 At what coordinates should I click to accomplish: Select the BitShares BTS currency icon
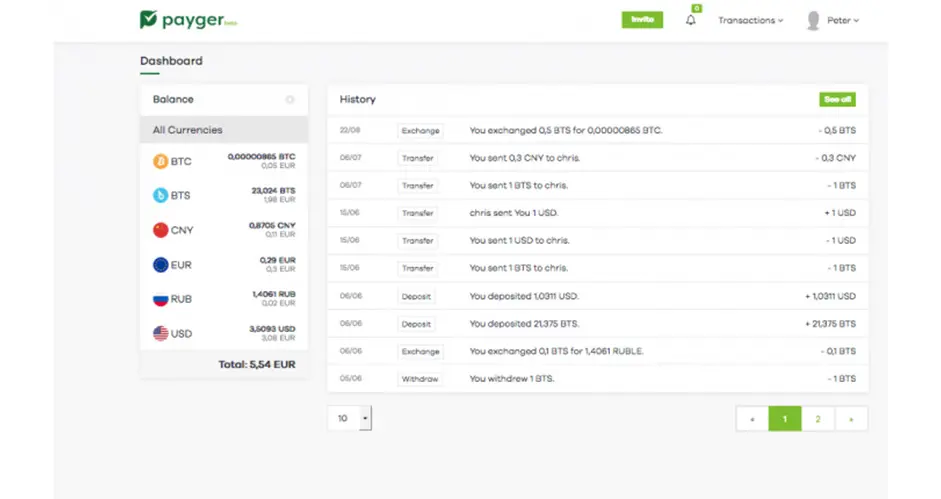tap(160, 196)
